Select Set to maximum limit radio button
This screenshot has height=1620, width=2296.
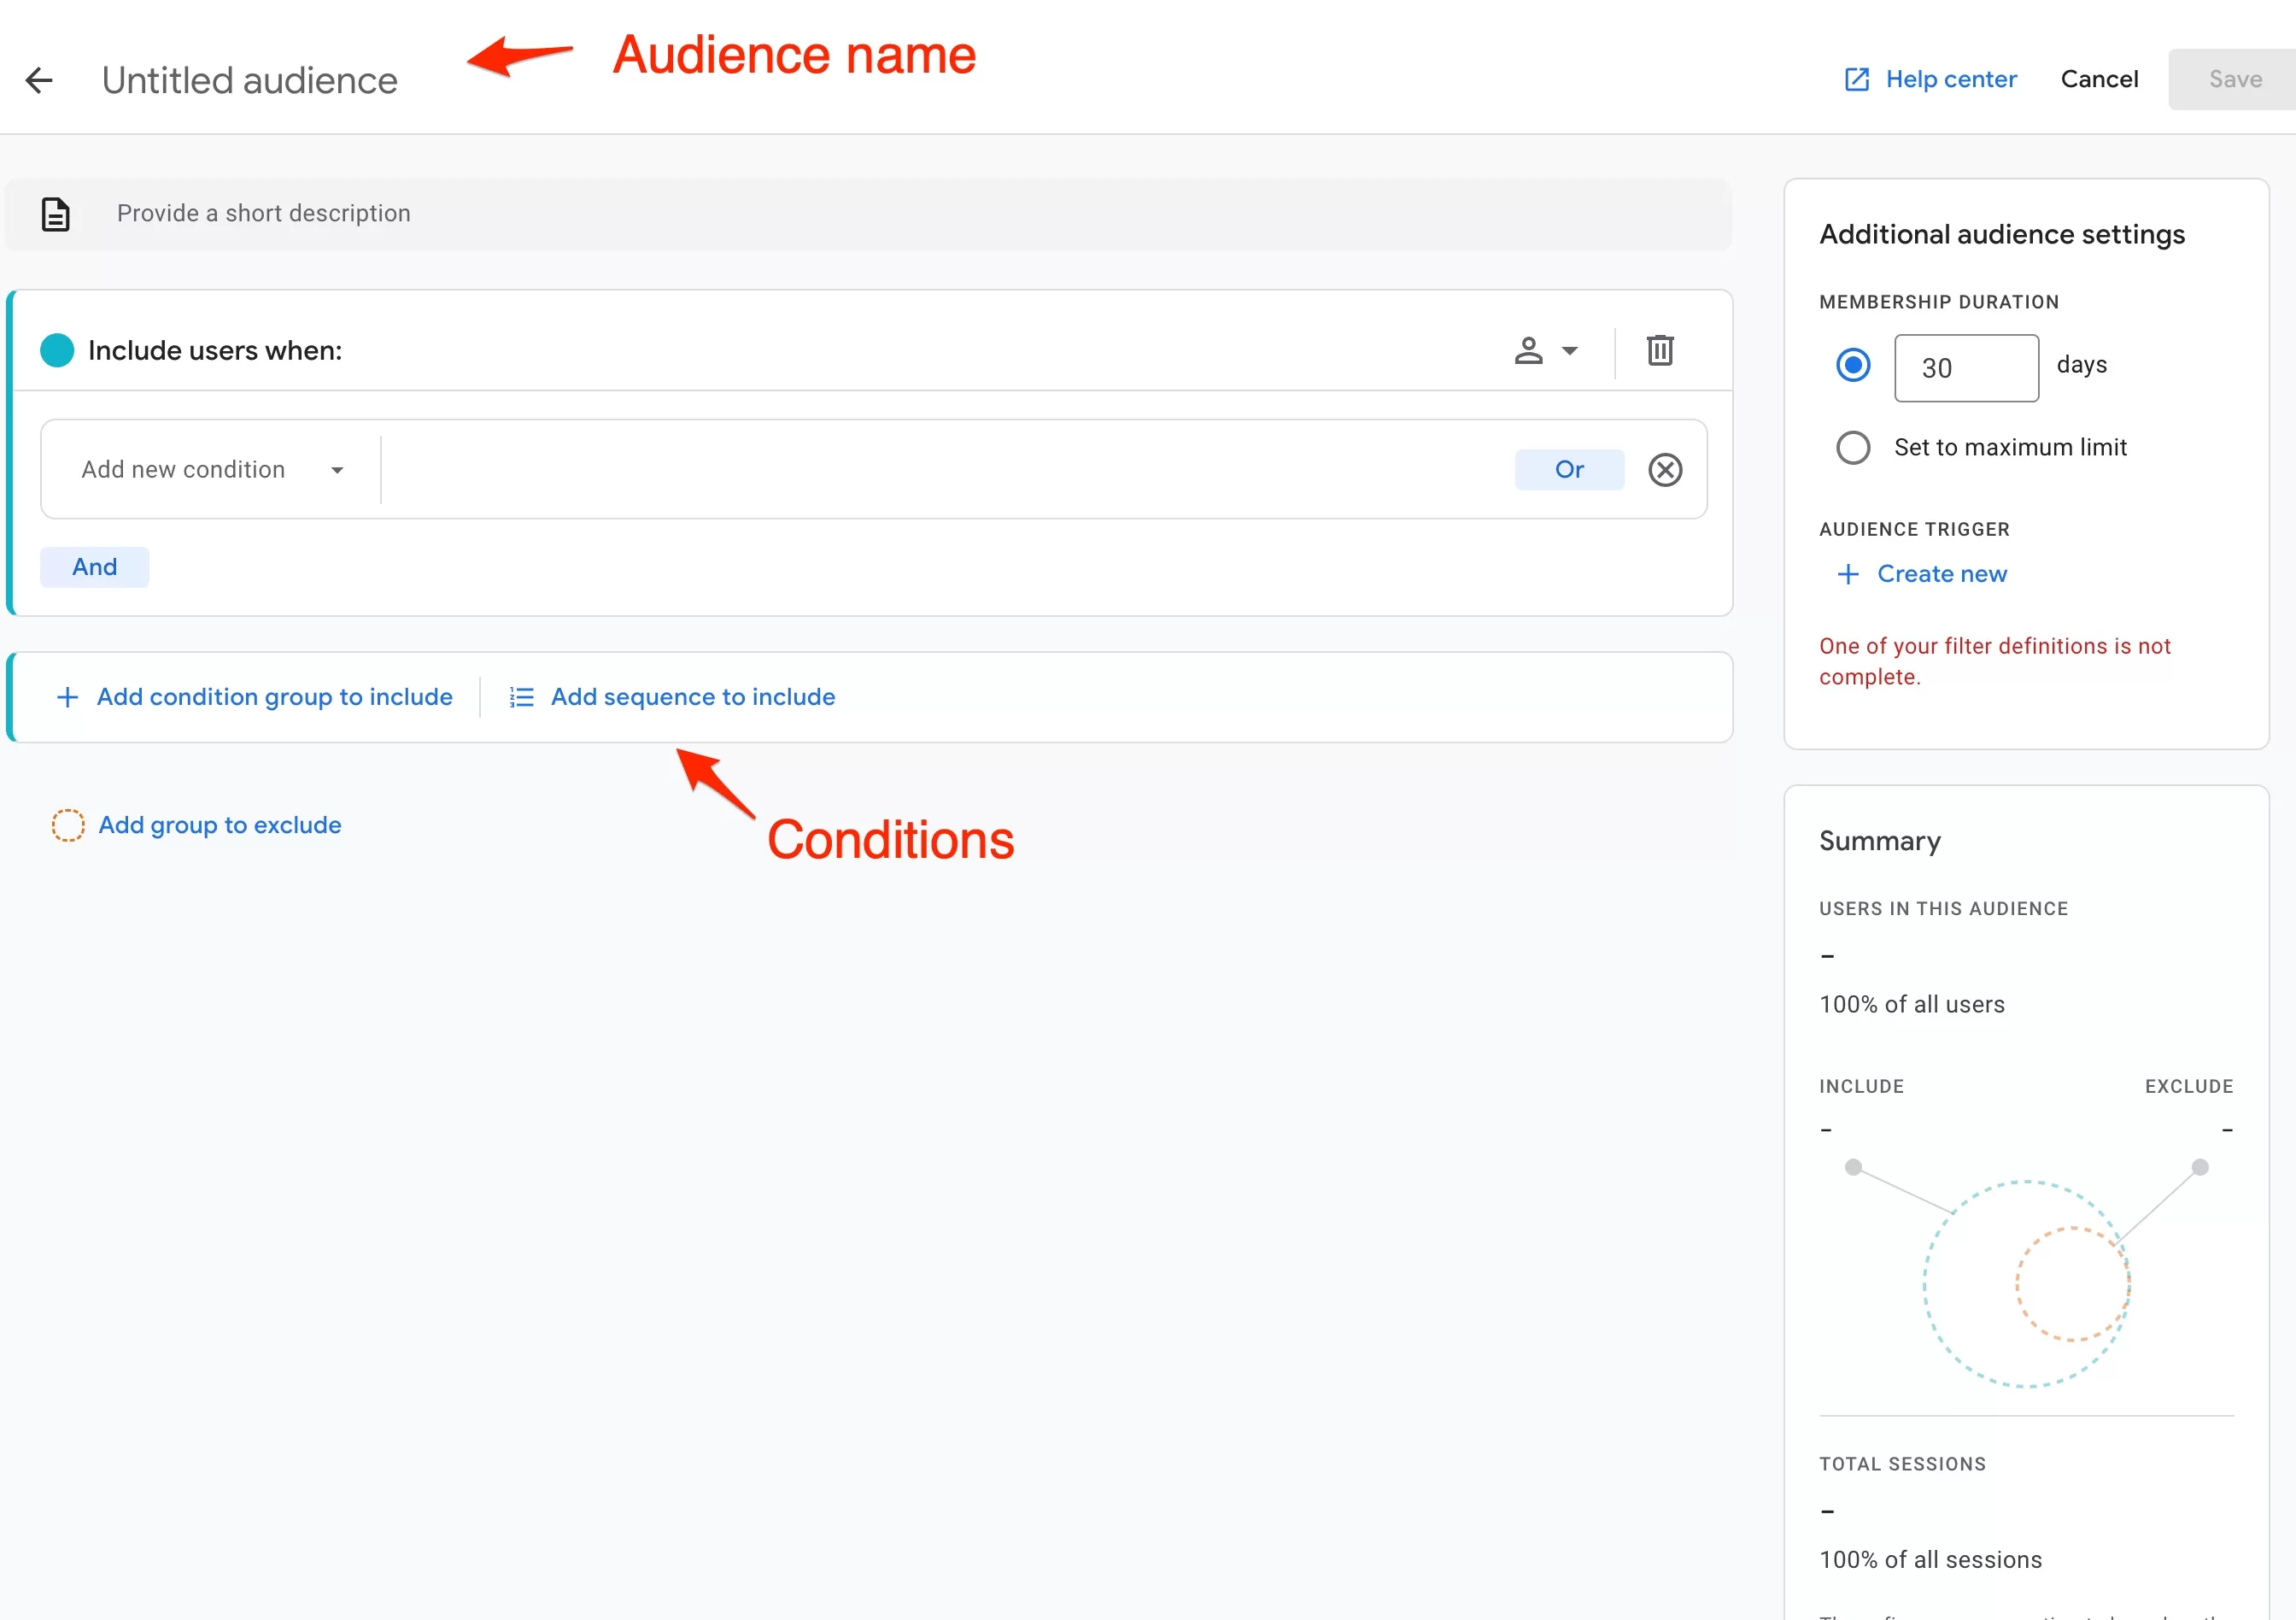(1853, 447)
